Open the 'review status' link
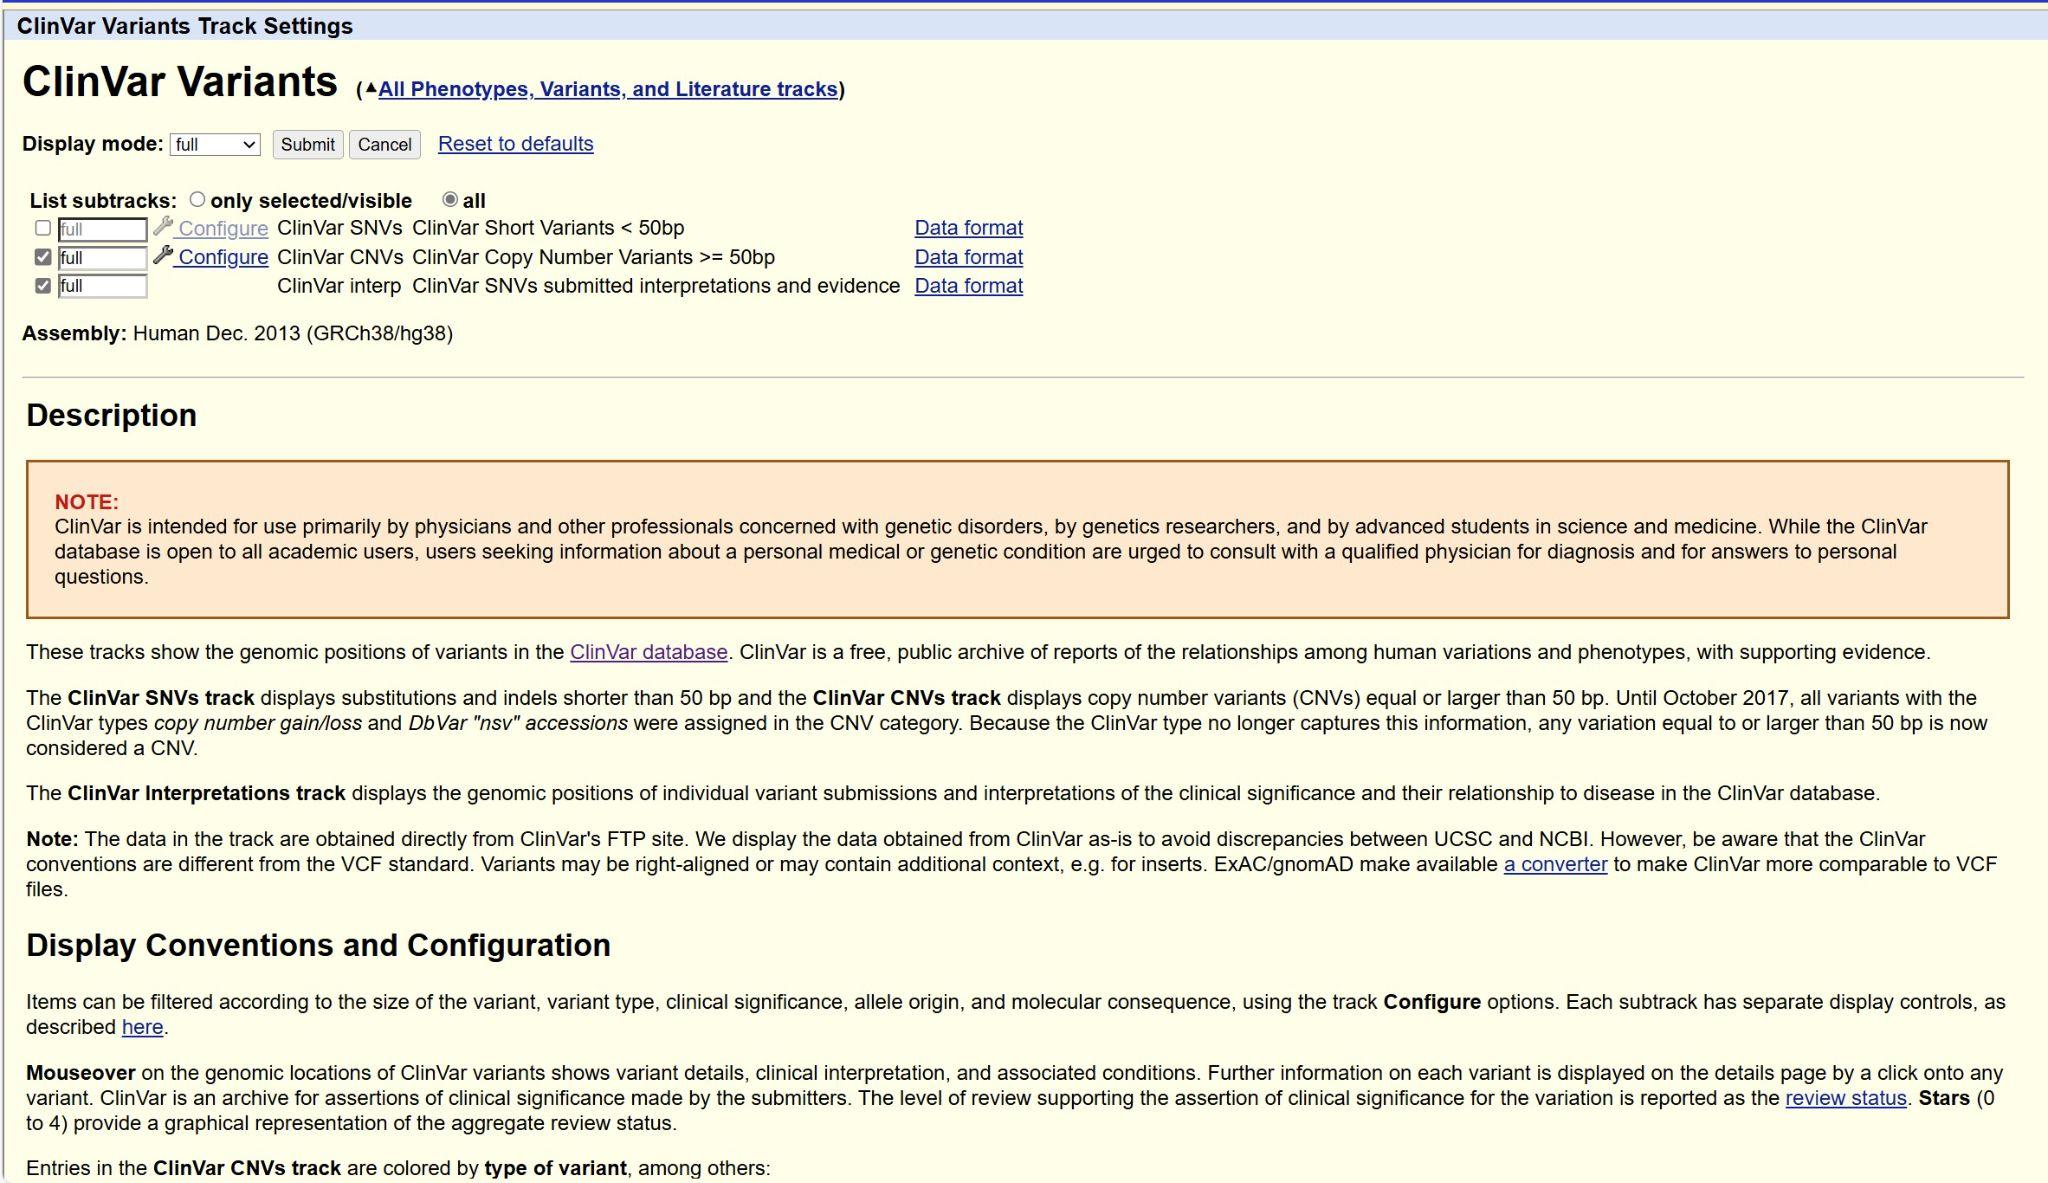Screen dimensions: 2048x1183 tap(1846, 1098)
